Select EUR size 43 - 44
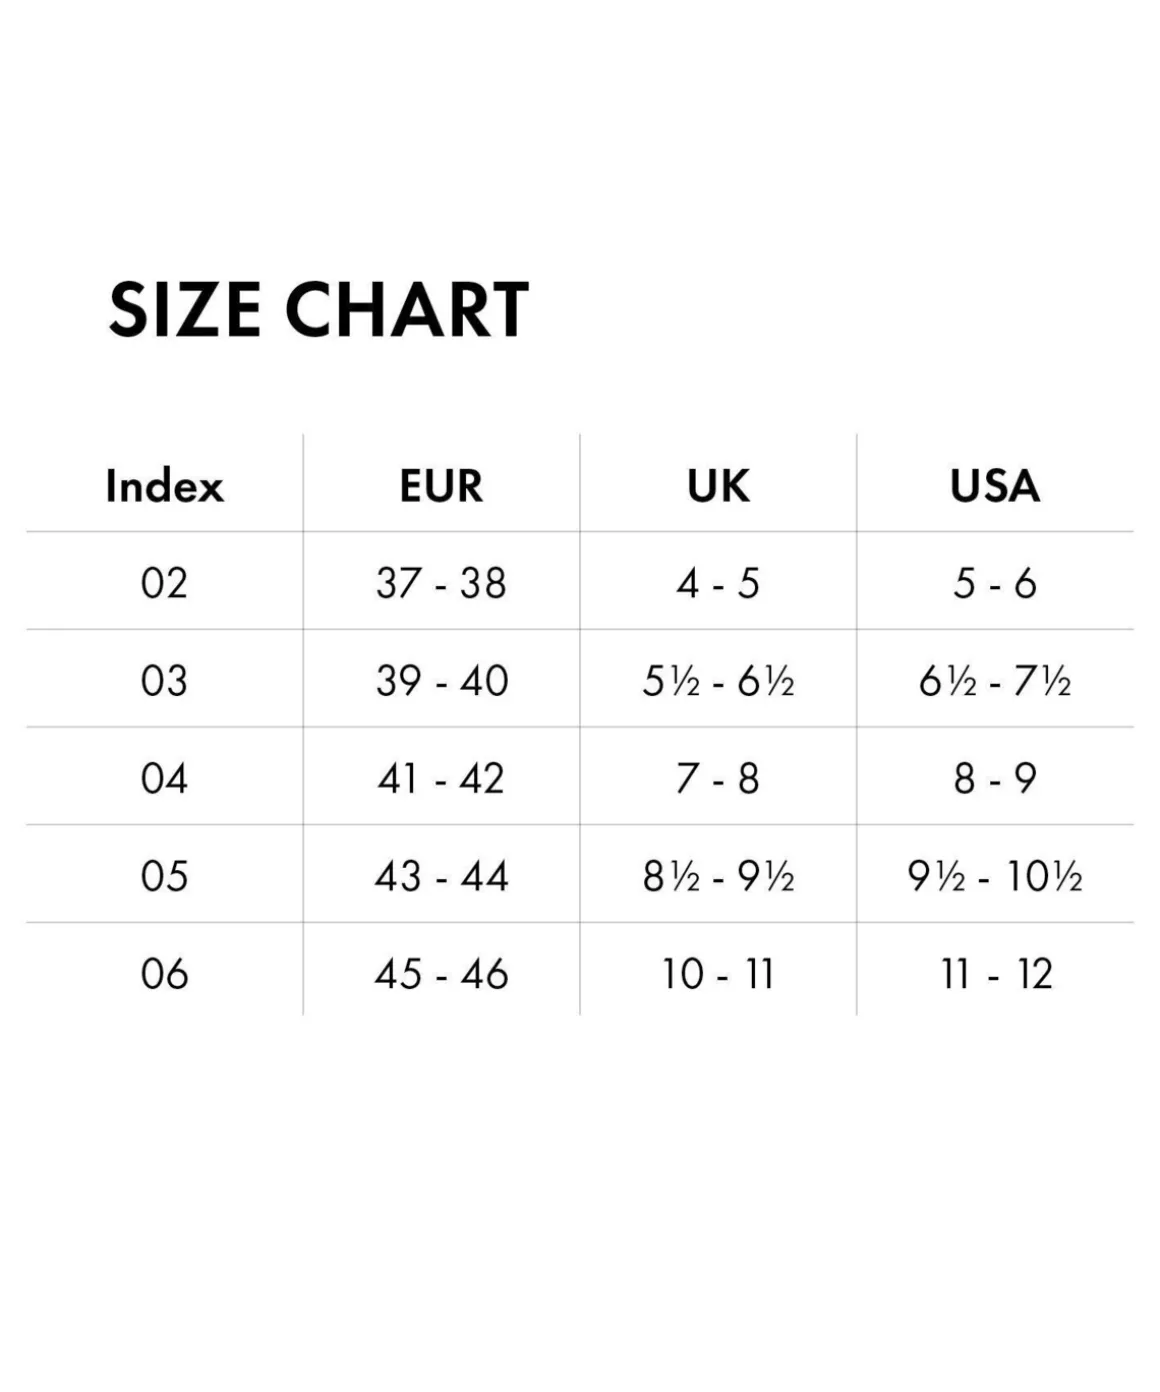This screenshot has width=1160, height=1392. coord(441,876)
